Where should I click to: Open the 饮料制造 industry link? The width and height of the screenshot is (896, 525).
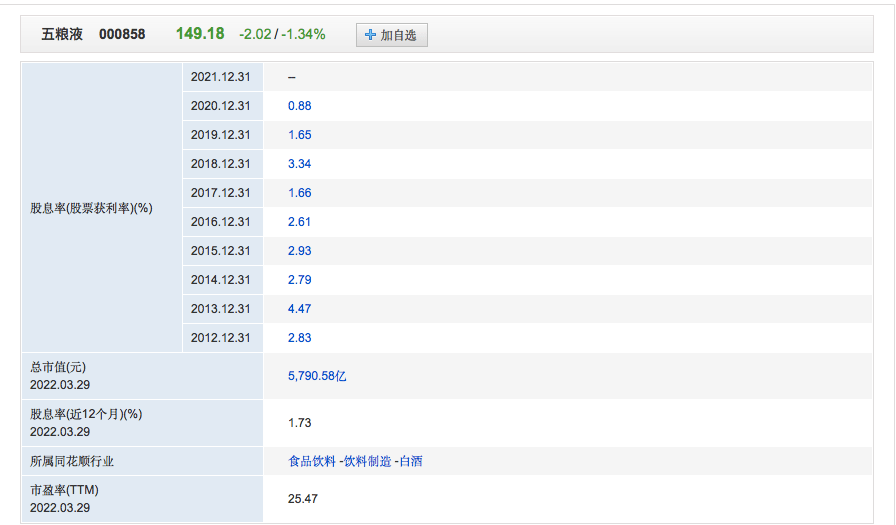click(367, 461)
